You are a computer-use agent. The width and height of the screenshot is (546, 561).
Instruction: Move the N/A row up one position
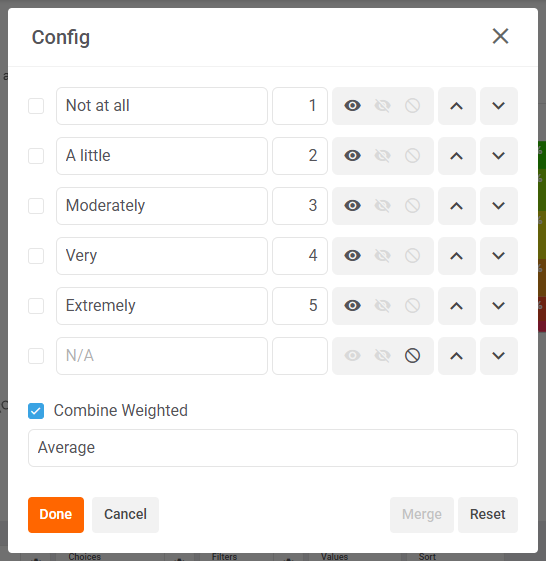pyautogui.click(x=457, y=356)
